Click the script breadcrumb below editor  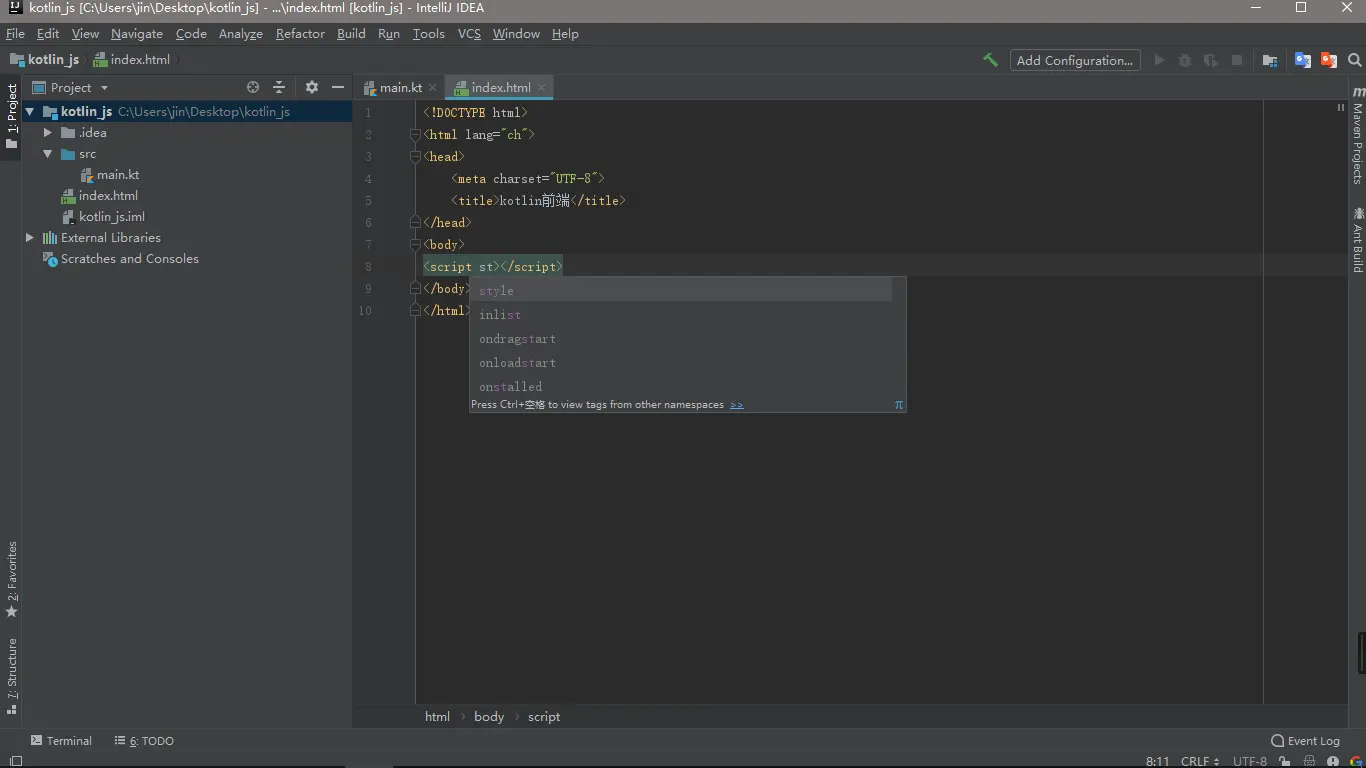click(544, 717)
